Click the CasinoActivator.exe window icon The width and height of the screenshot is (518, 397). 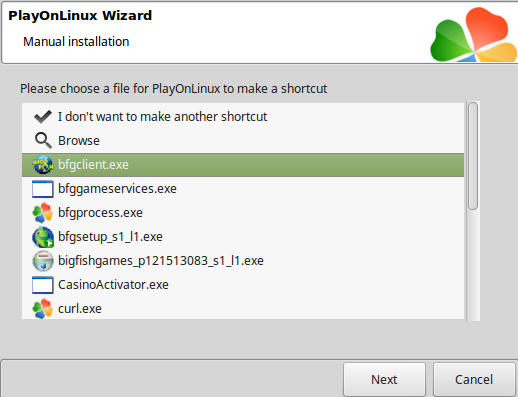point(43,285)
